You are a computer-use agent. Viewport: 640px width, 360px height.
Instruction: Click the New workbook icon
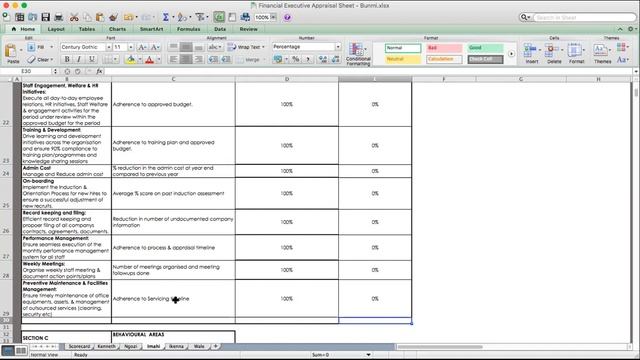(6, 17)
